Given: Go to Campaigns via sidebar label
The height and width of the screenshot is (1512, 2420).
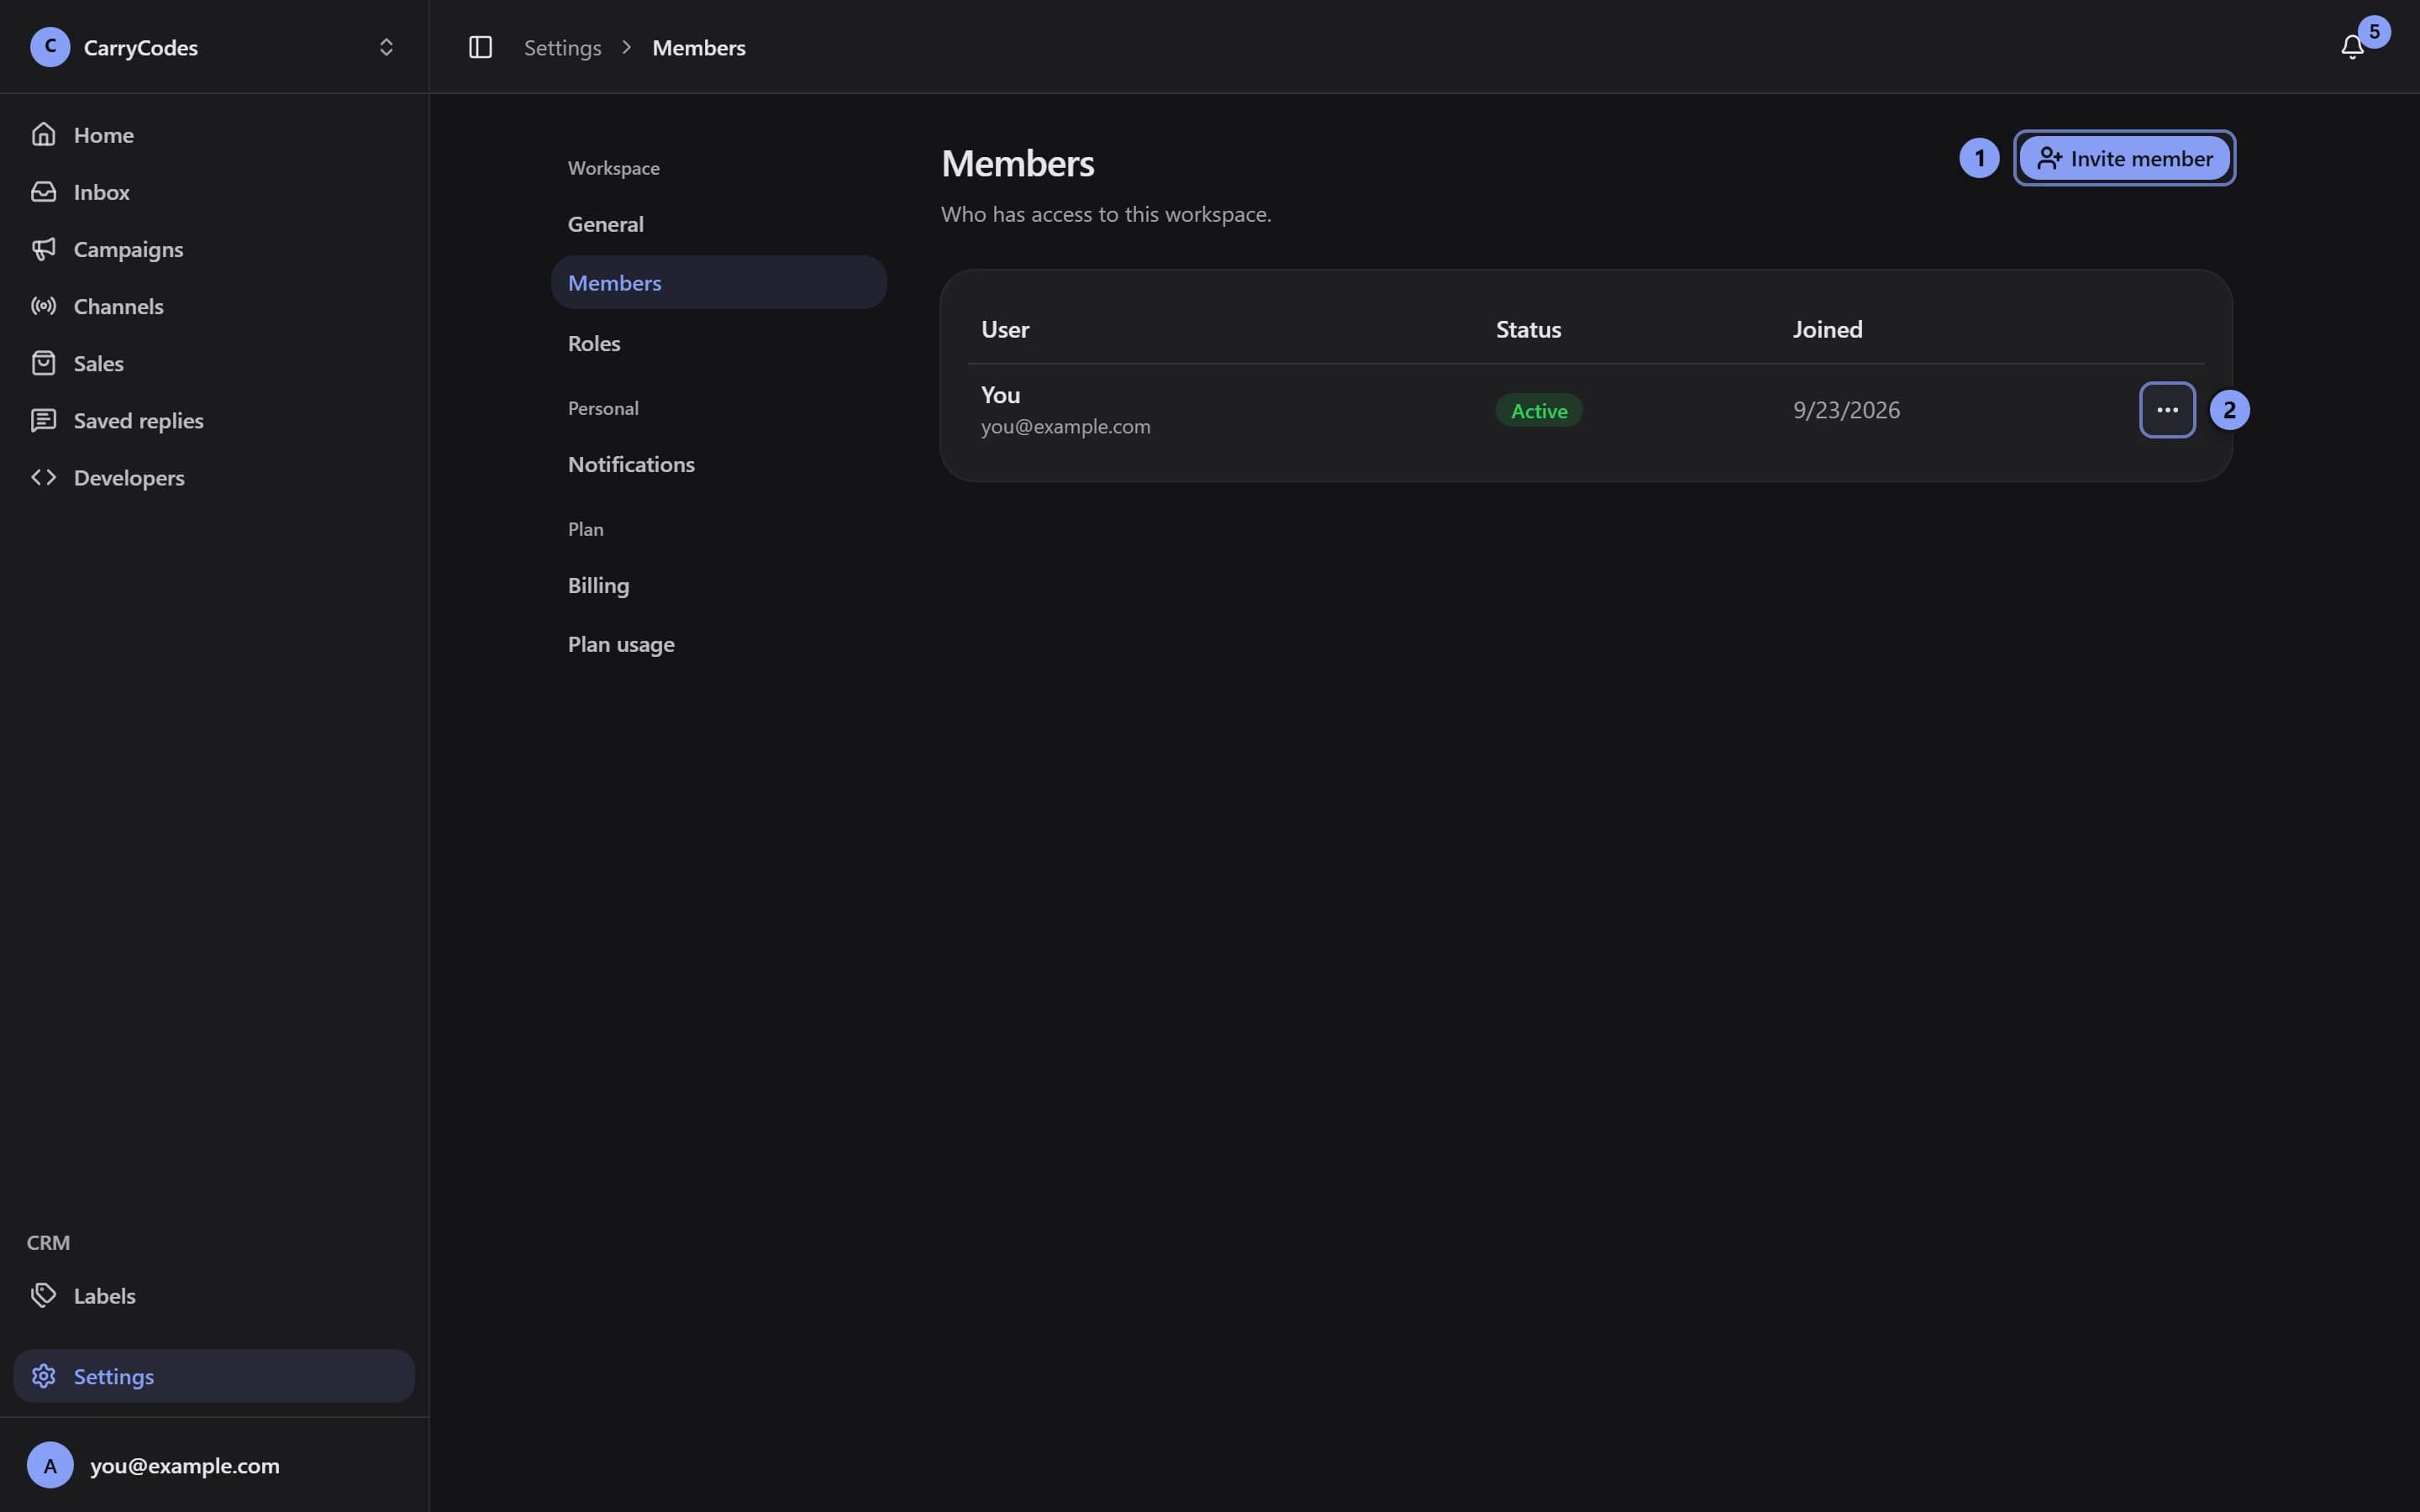Looking at the screenshot, I should tap(128, 249).
